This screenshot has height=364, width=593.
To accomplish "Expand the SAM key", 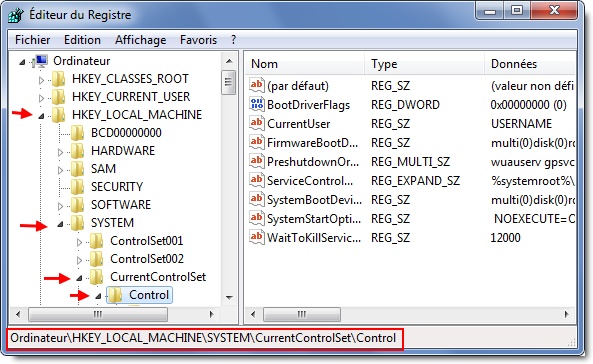I will (60, 170).
